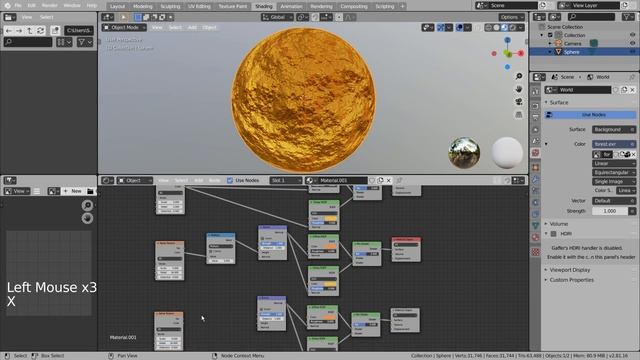Viewport: 640px width, 360px height.
Task: Open image from folder icon in image editor
Action: pyautogui.click(x=90, y=191)
